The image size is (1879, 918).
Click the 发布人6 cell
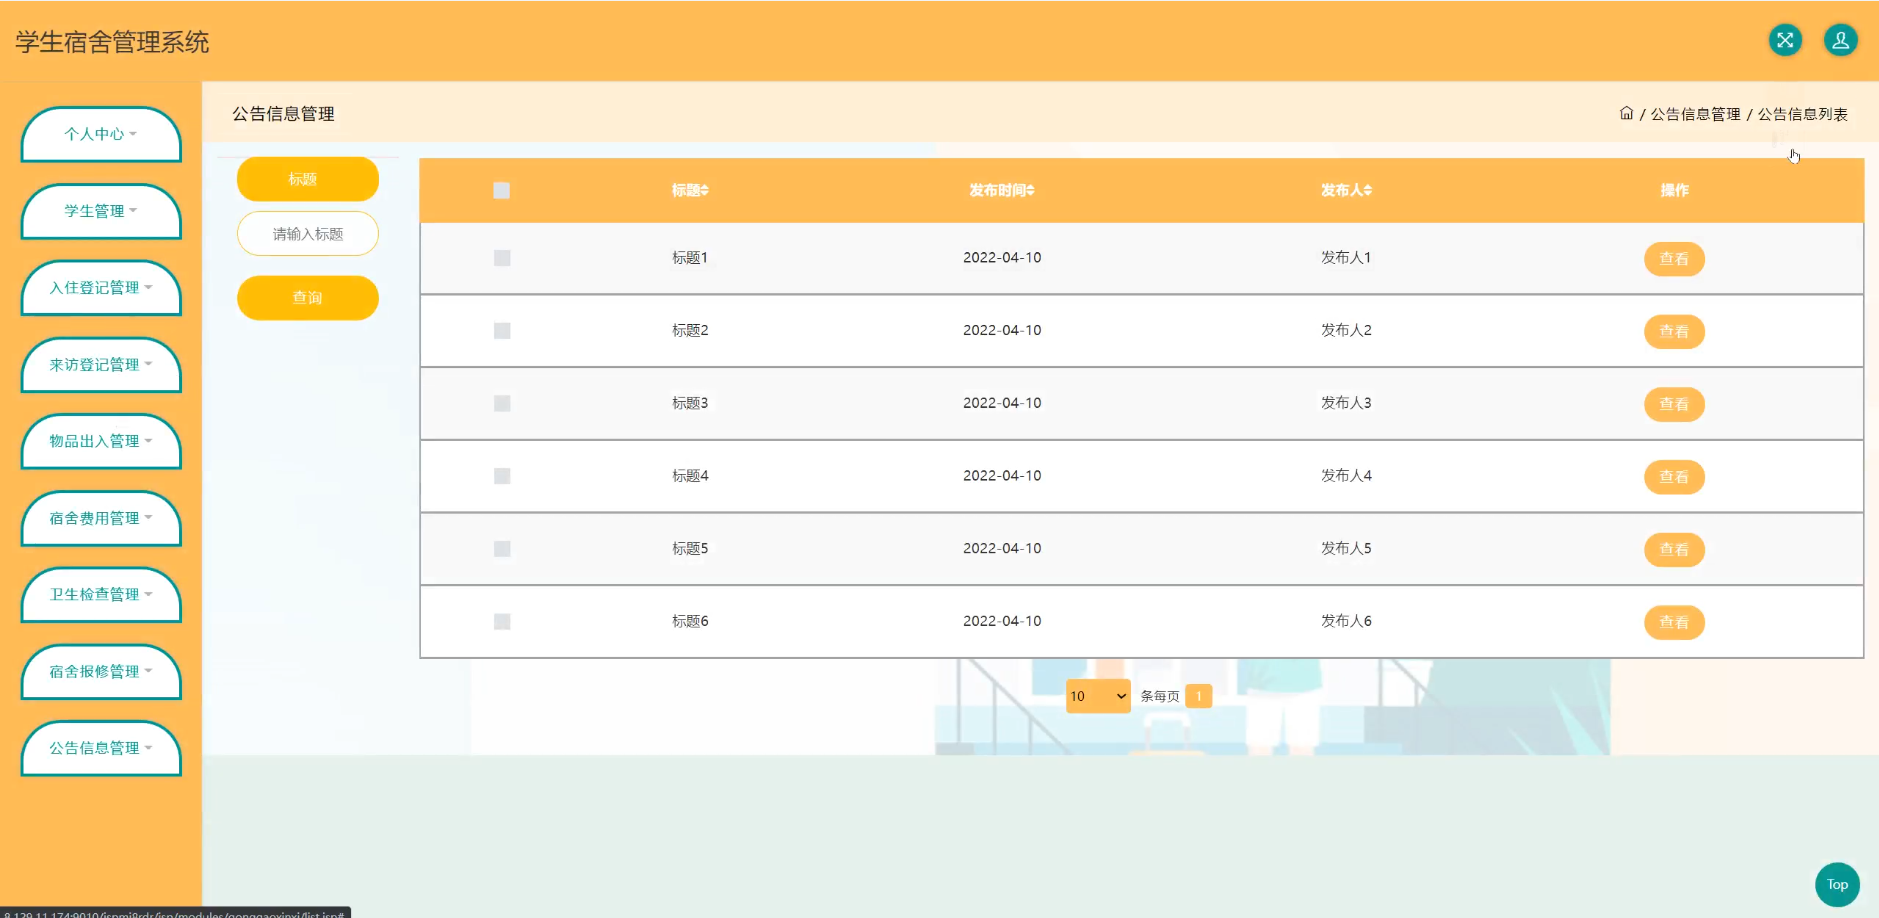1346,621
